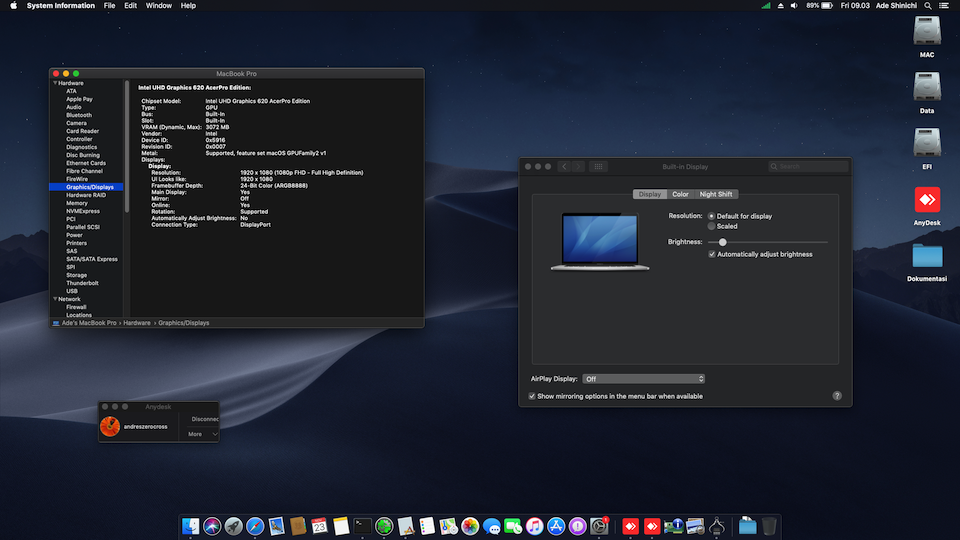The width and height of the screenshot is (960, 540).
Task: Open Finder from the Dock
Action: click(x=190, y=526)
